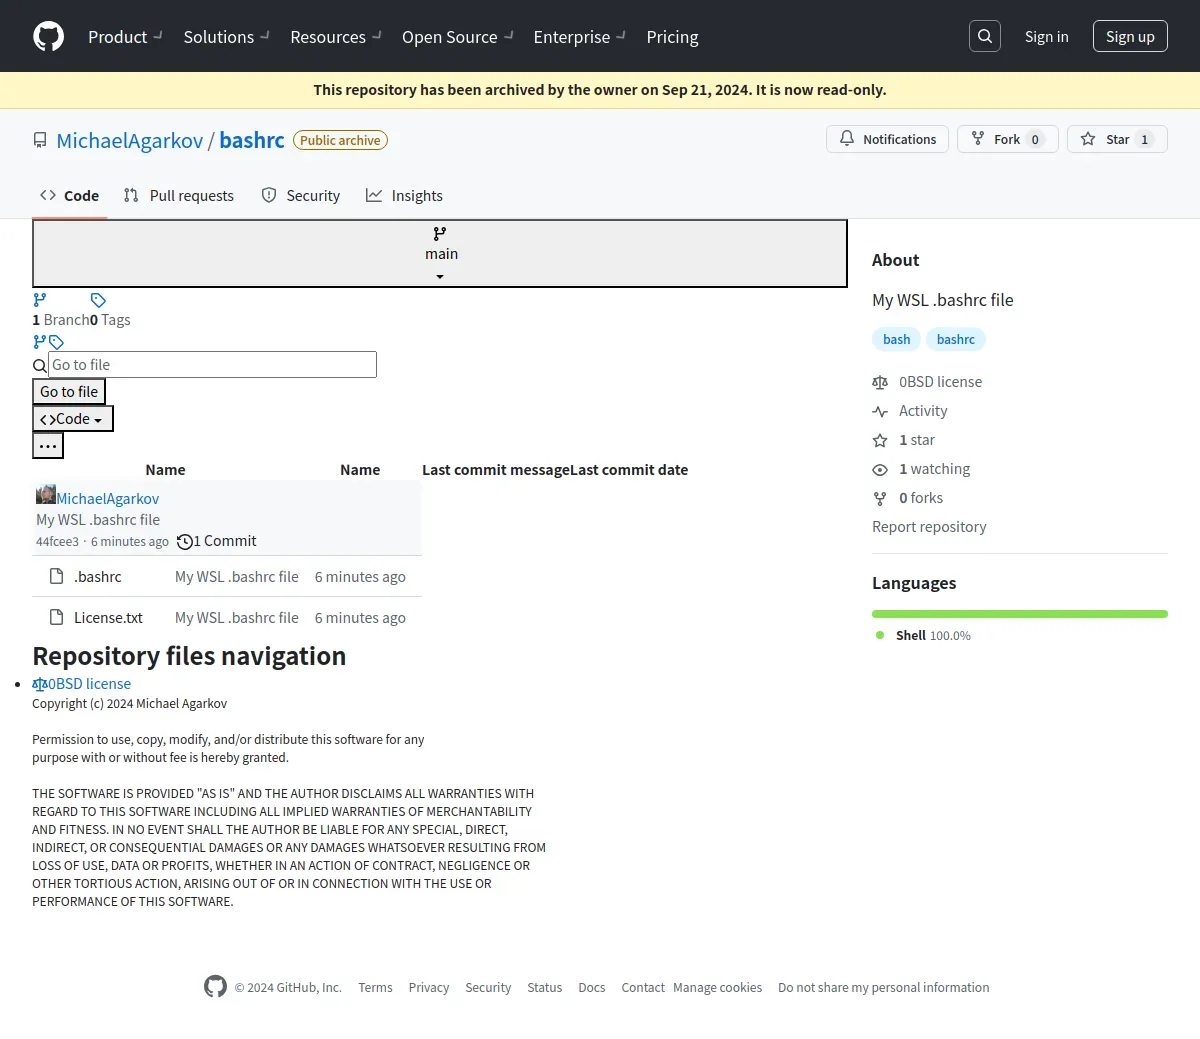The height and width of the screenshot is (1039, 1200).
Task: Open 0 Tags link
Action: [x=110, y=320]
